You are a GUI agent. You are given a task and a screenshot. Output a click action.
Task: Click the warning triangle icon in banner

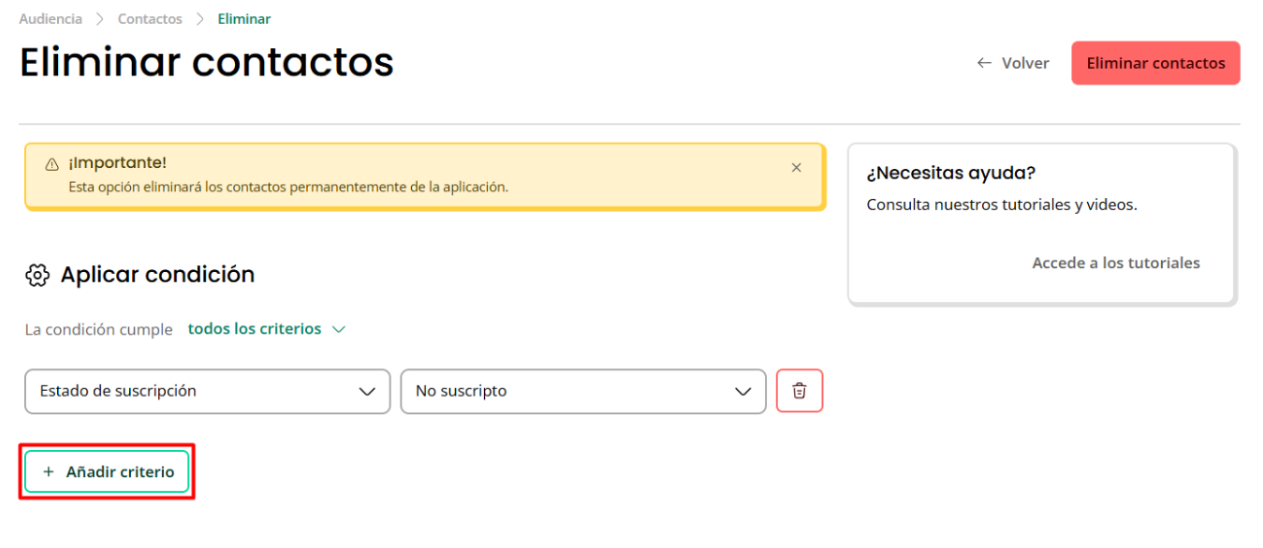click(52, 164)
